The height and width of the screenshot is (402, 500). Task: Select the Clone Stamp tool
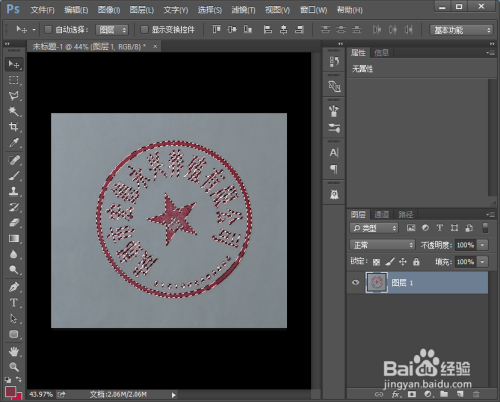pos(14,191)
